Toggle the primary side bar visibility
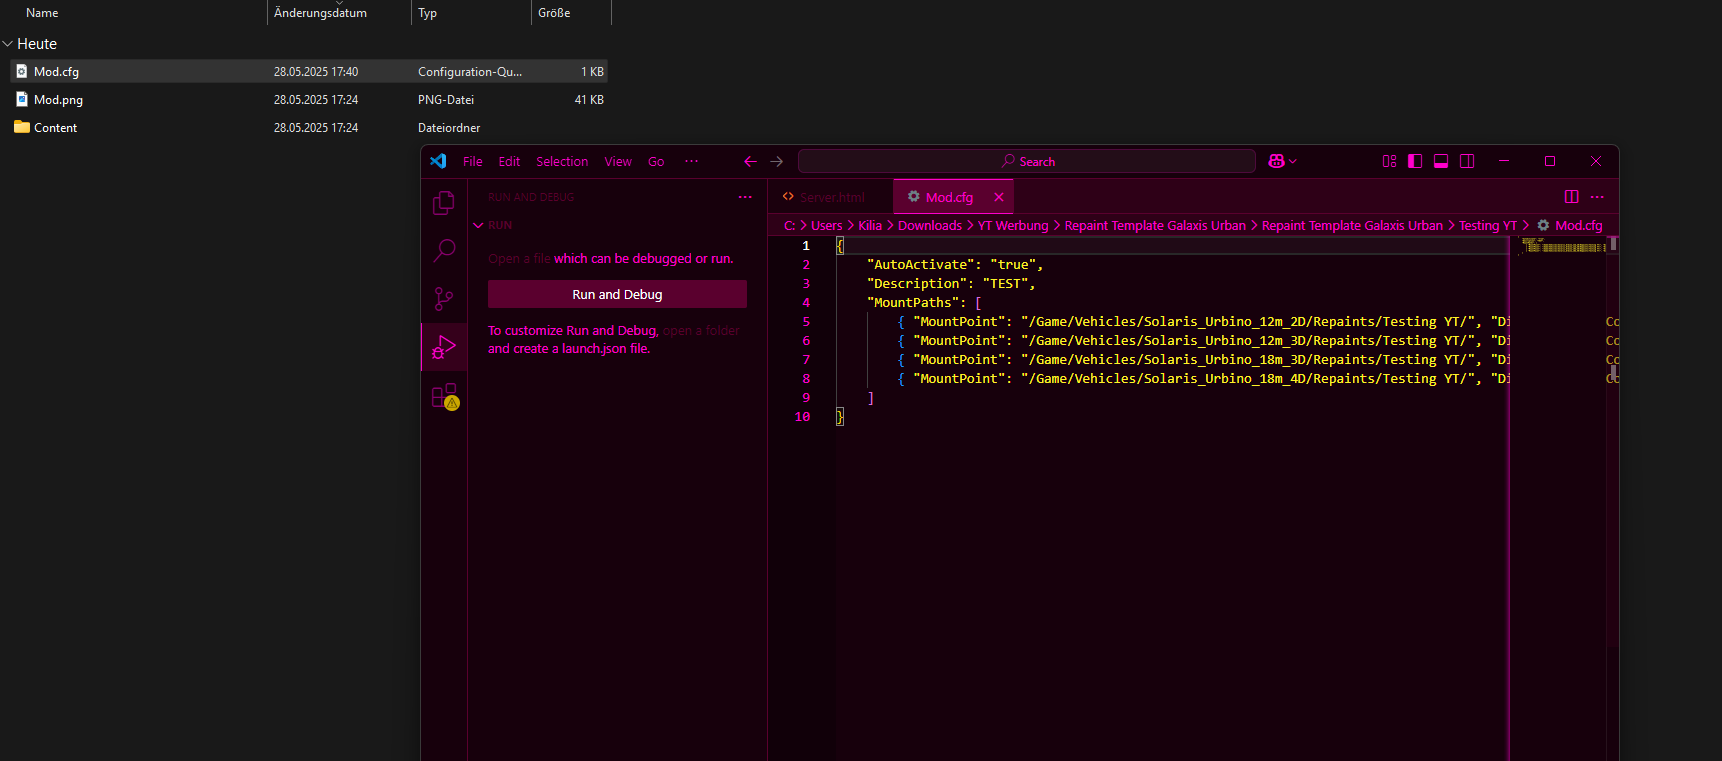The image size is (1722, 761). point(1415,161)
